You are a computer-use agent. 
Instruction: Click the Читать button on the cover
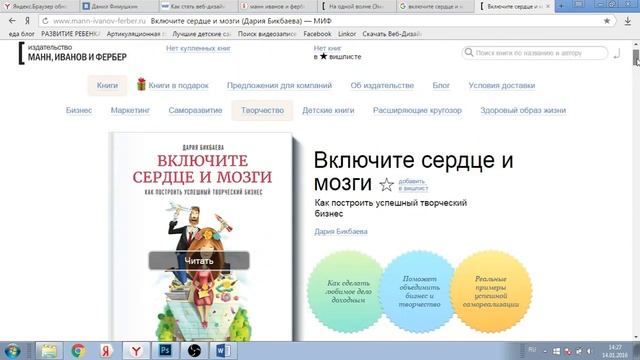pyautogui.click(x=199, y=260)
